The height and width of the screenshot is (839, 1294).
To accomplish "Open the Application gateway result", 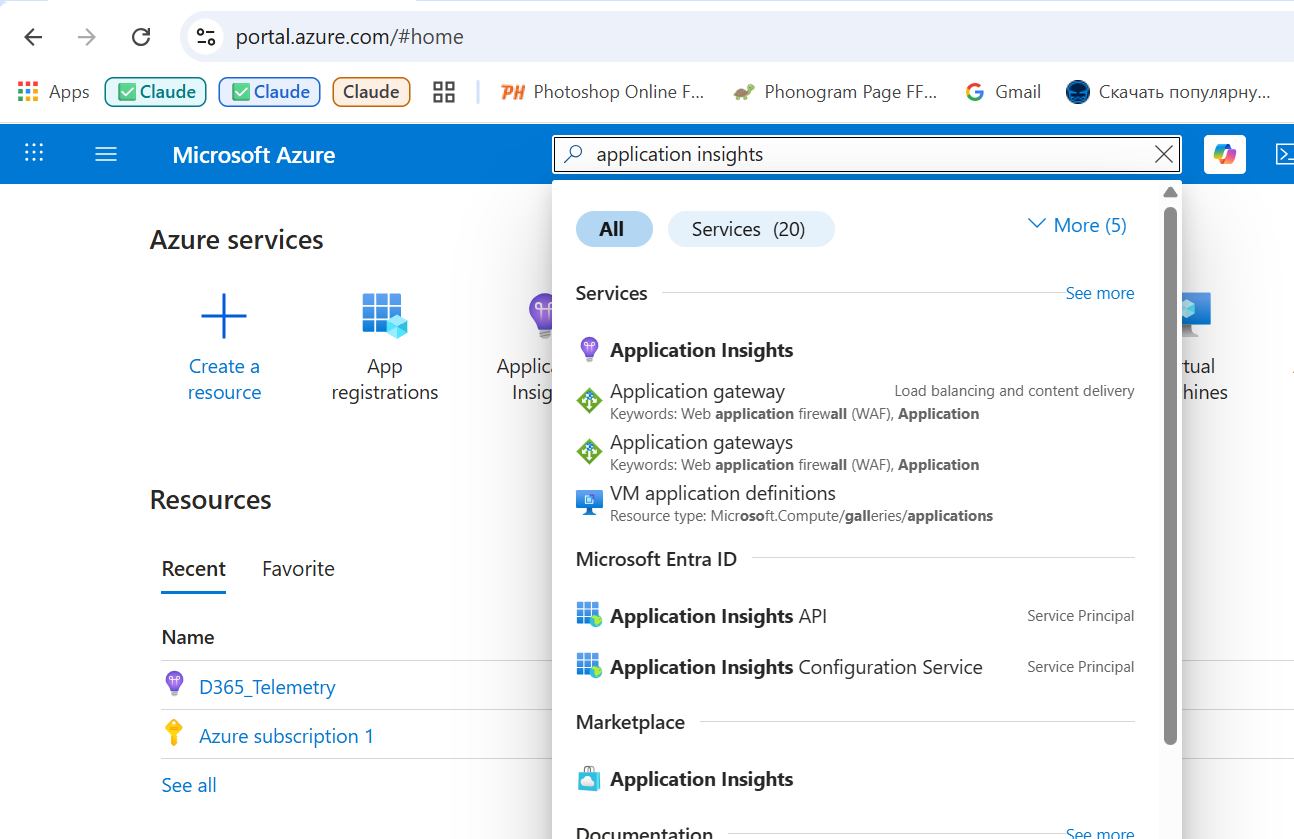I will pyautogui.click(x=855, y=401).
